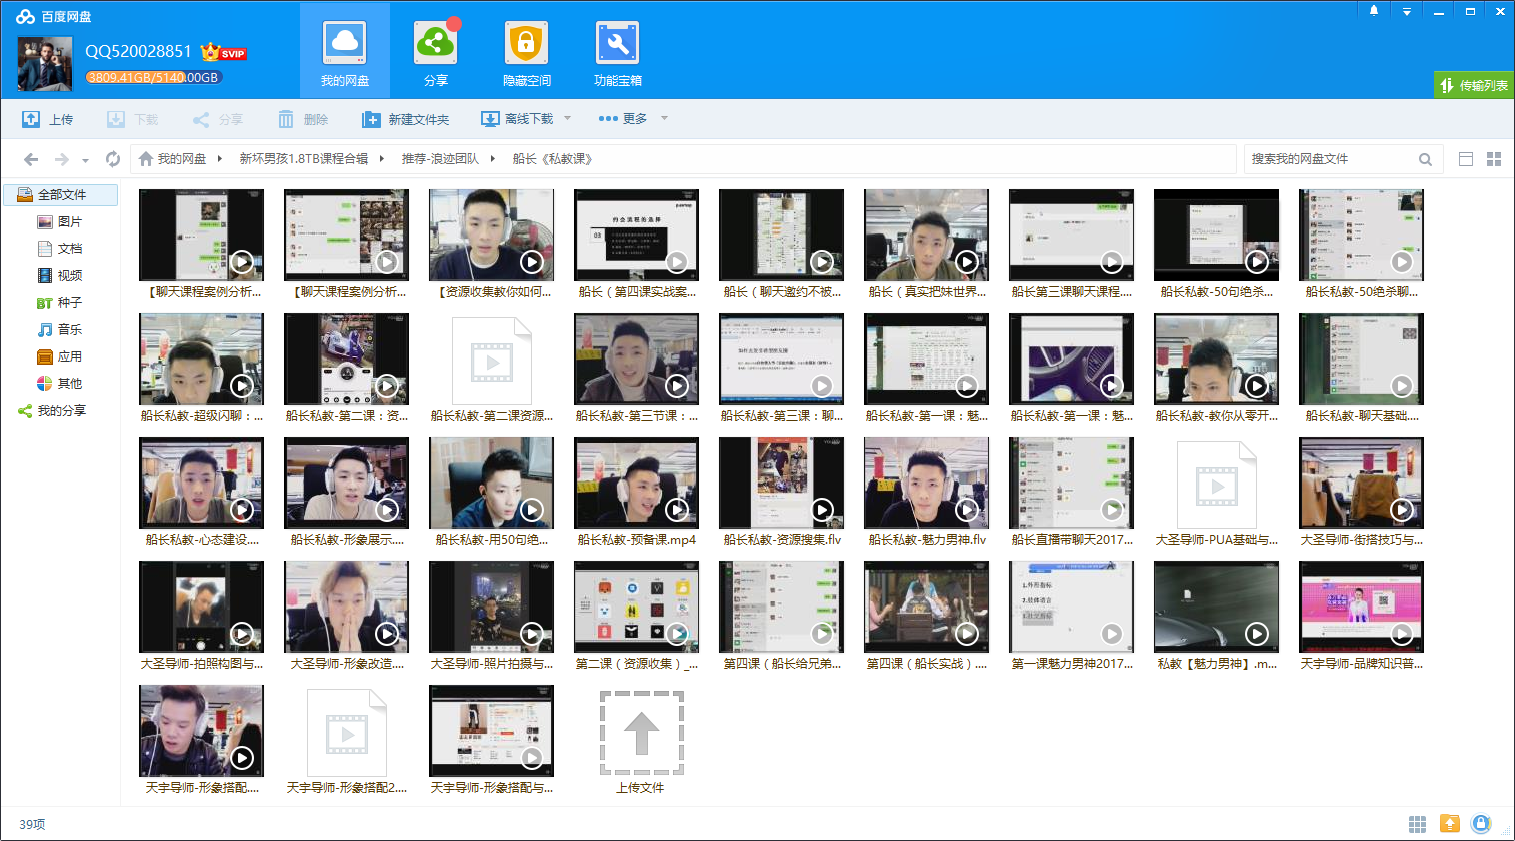Go forward with the right arrow

[x=62, y=159]
